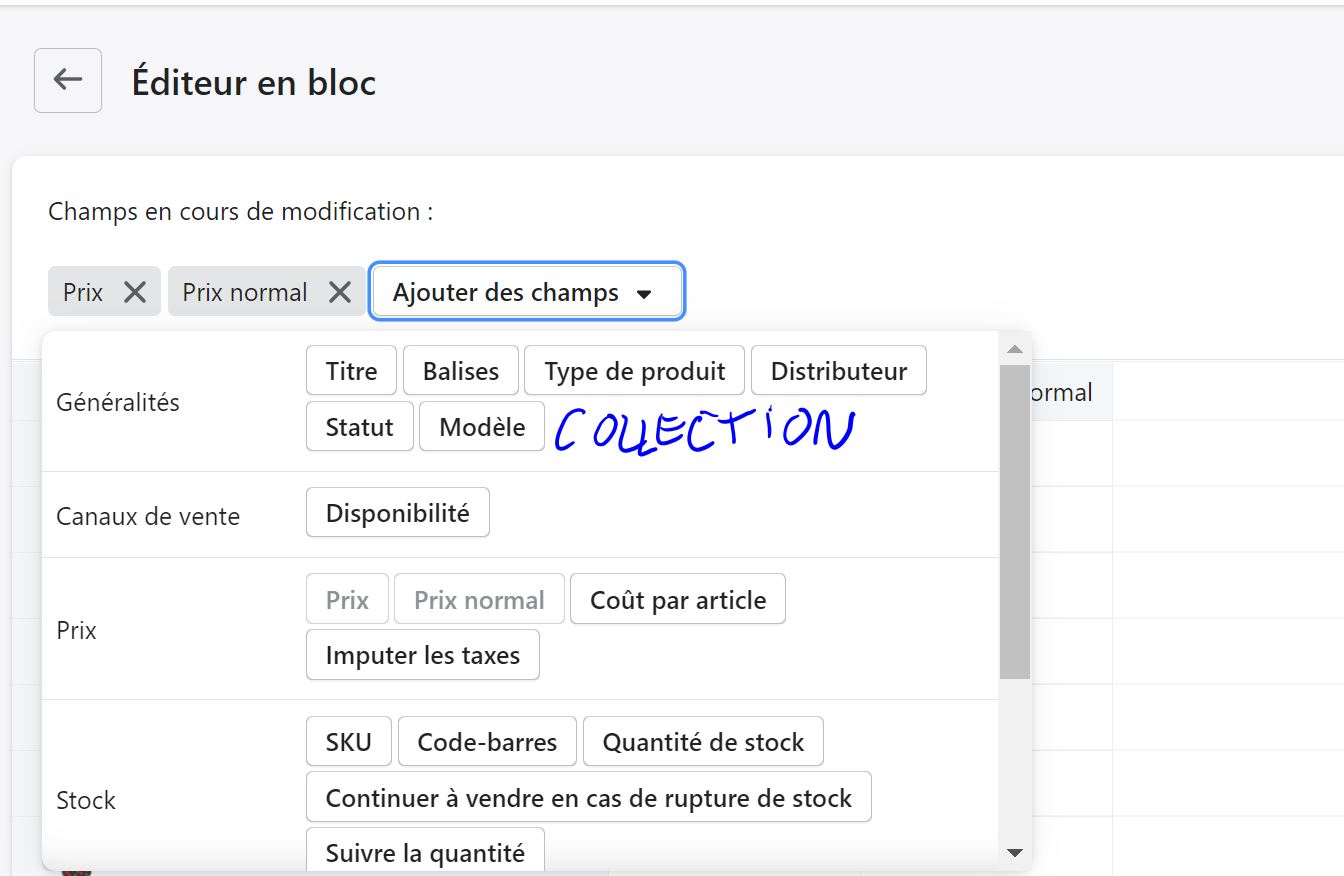Select the Type de produit field
The image size is (1344, 876).
pyautogui.click(x=634, y=371)
